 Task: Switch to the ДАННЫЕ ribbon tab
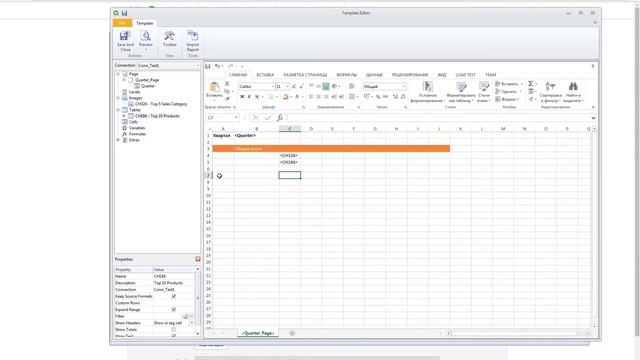pyautogui.click(x=374, y=75)
